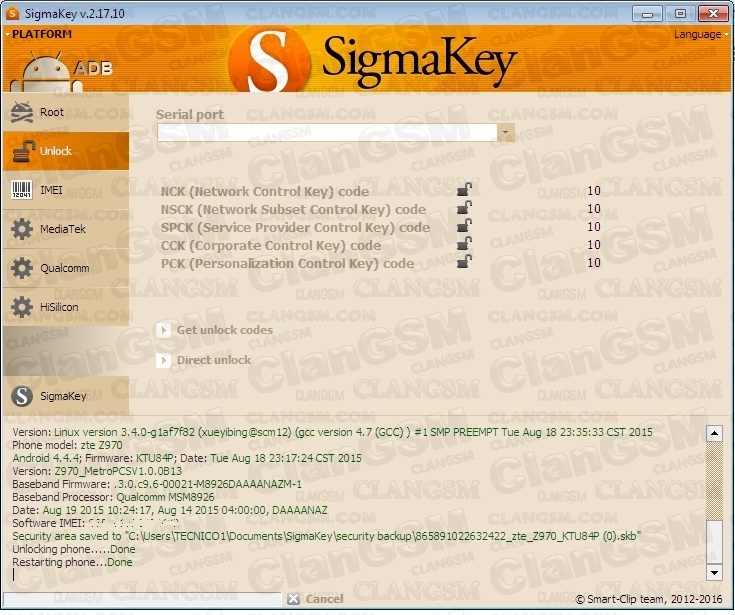Expand the Serial port combo box arrow

(x=505, y=133)
